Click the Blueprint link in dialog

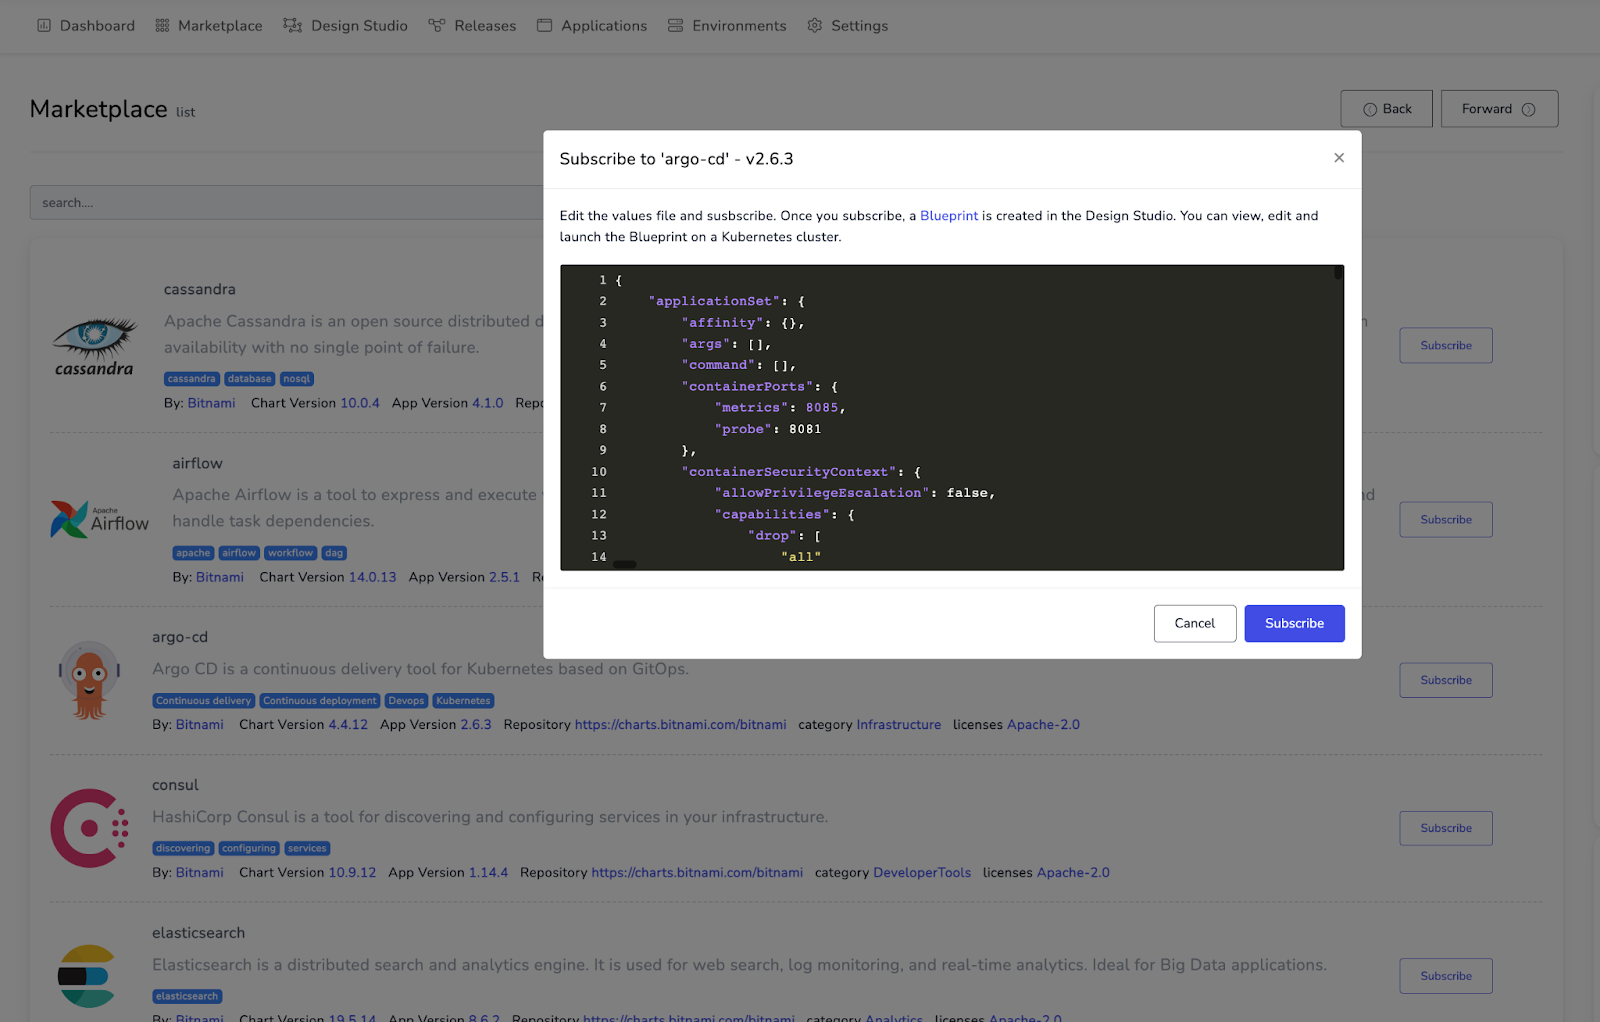[949, 216]
